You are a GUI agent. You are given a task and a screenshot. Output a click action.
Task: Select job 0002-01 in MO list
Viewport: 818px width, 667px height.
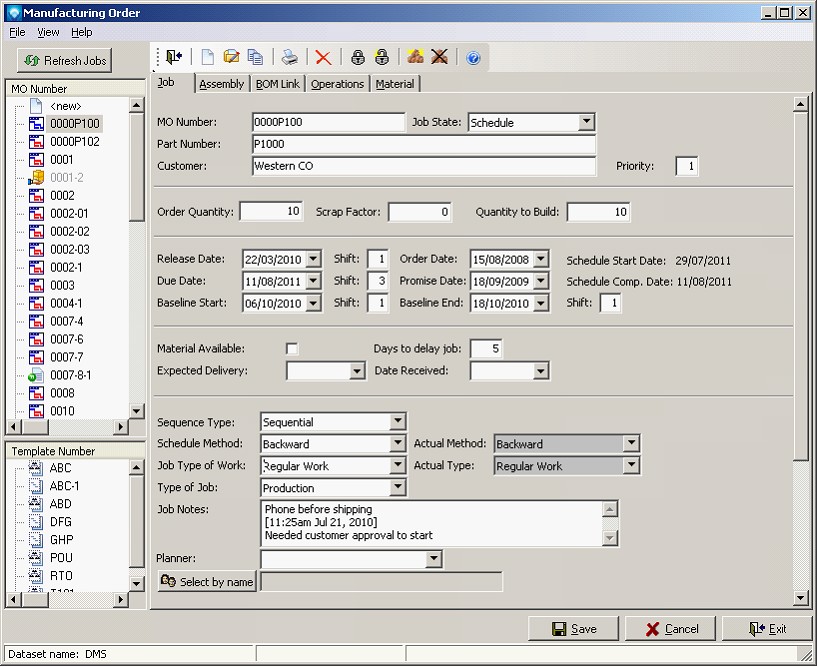coord(69,213)
